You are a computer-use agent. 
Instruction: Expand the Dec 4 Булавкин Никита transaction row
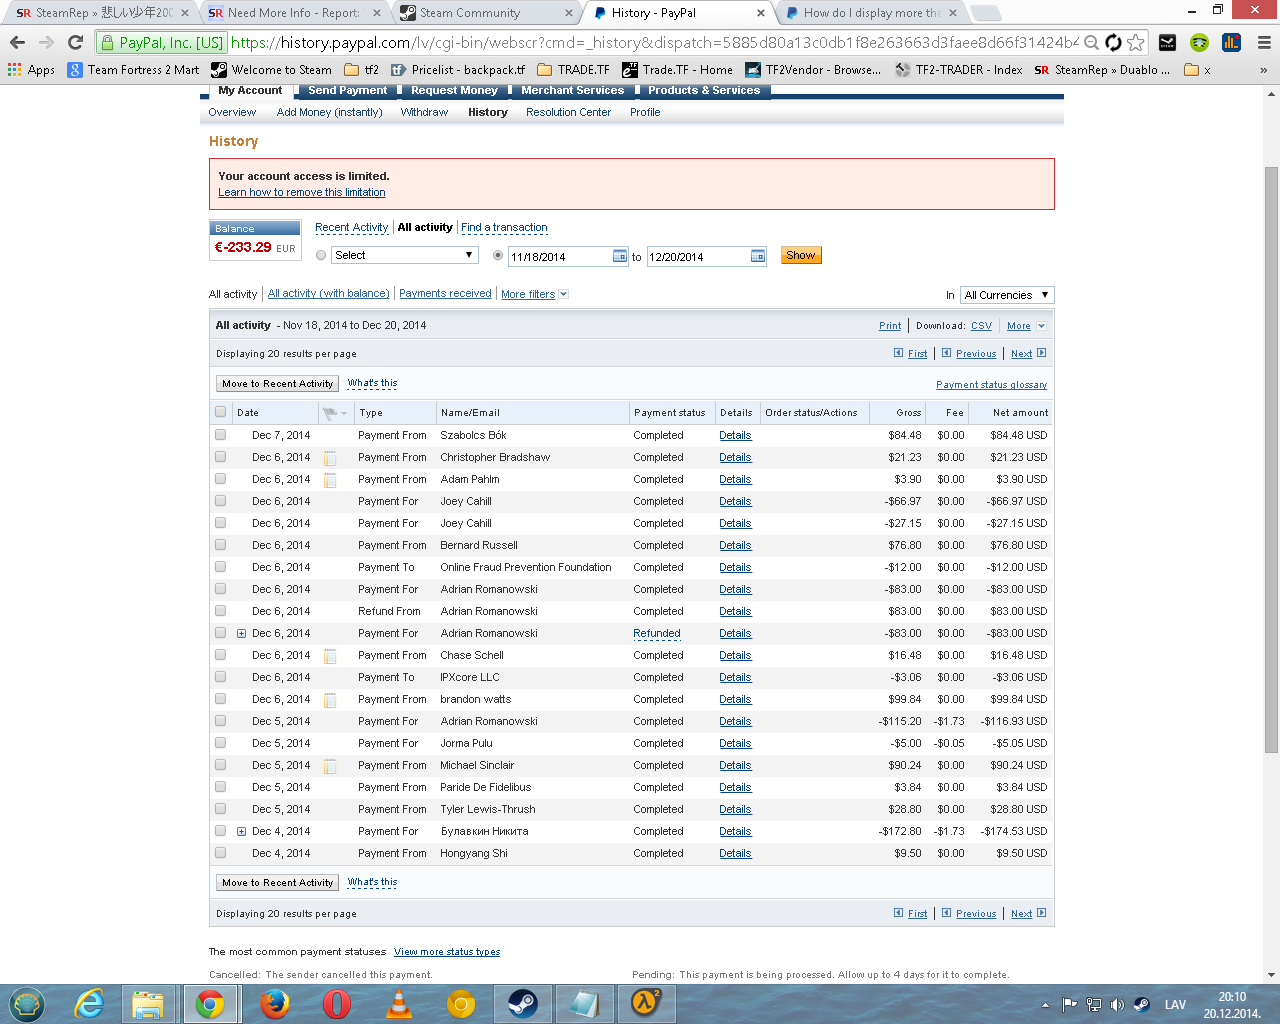pos(241,832)
